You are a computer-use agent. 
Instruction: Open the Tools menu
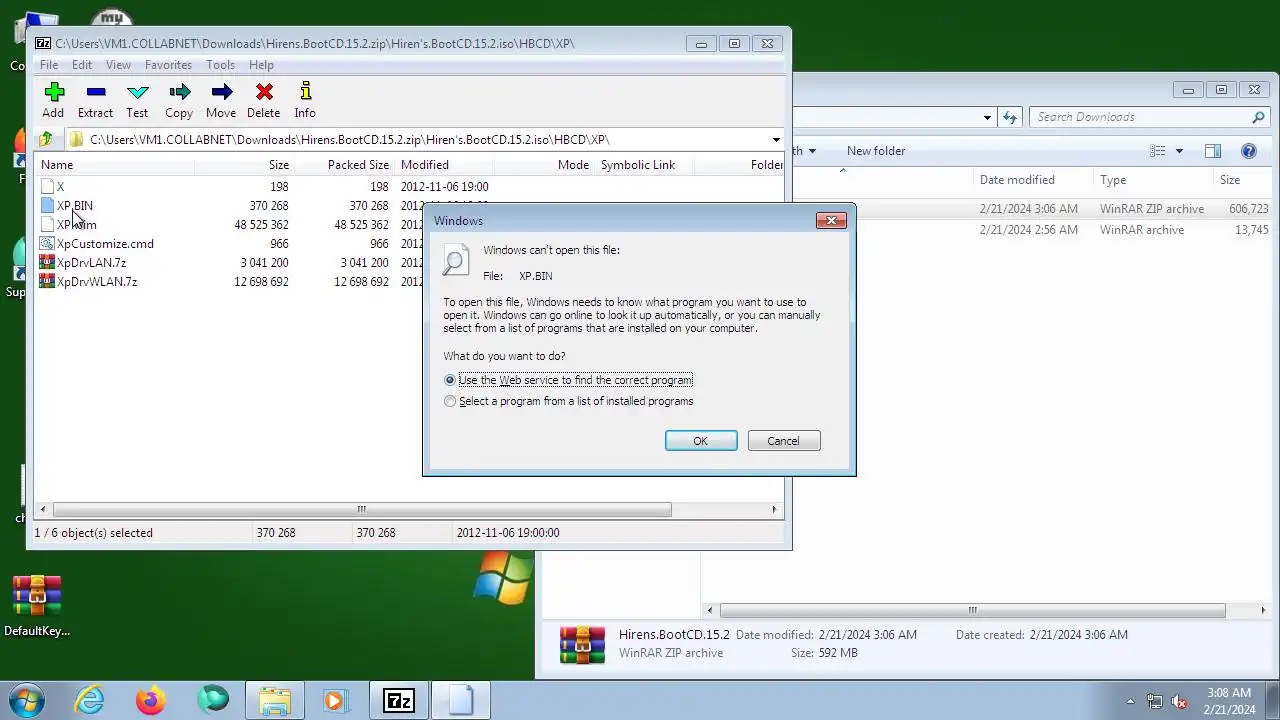click(x=220, y=65)
